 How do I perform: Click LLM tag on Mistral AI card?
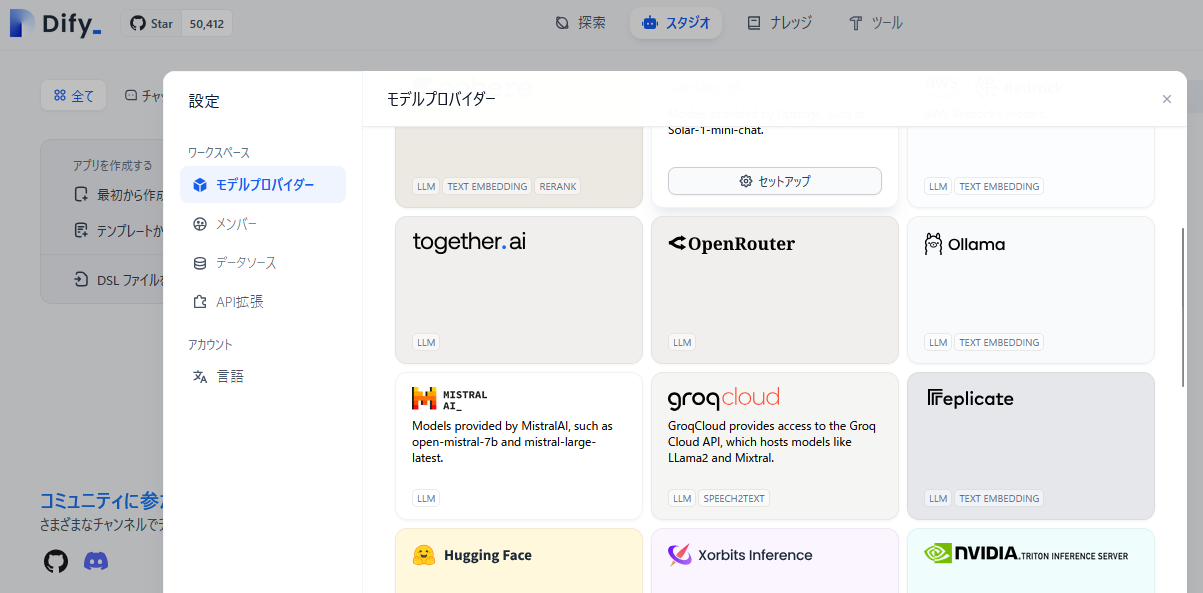[426, 498]
